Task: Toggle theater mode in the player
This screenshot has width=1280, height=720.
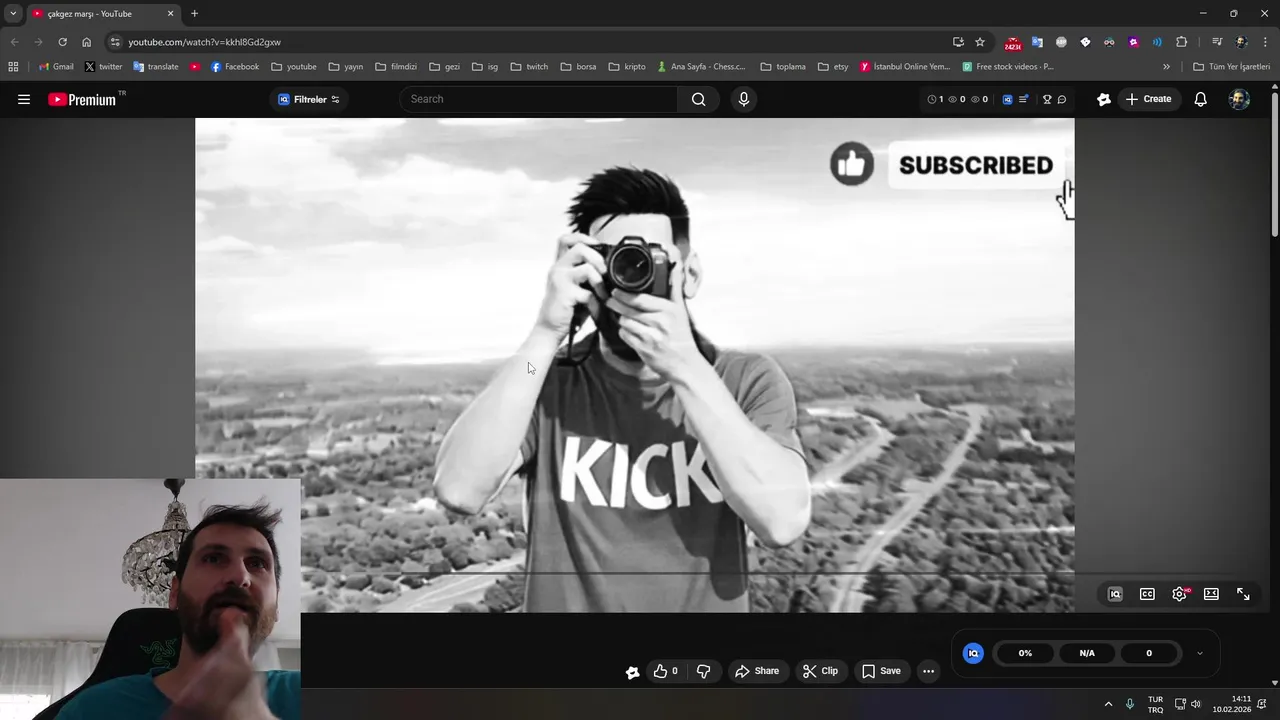Action: click(x=1211, y=594)
